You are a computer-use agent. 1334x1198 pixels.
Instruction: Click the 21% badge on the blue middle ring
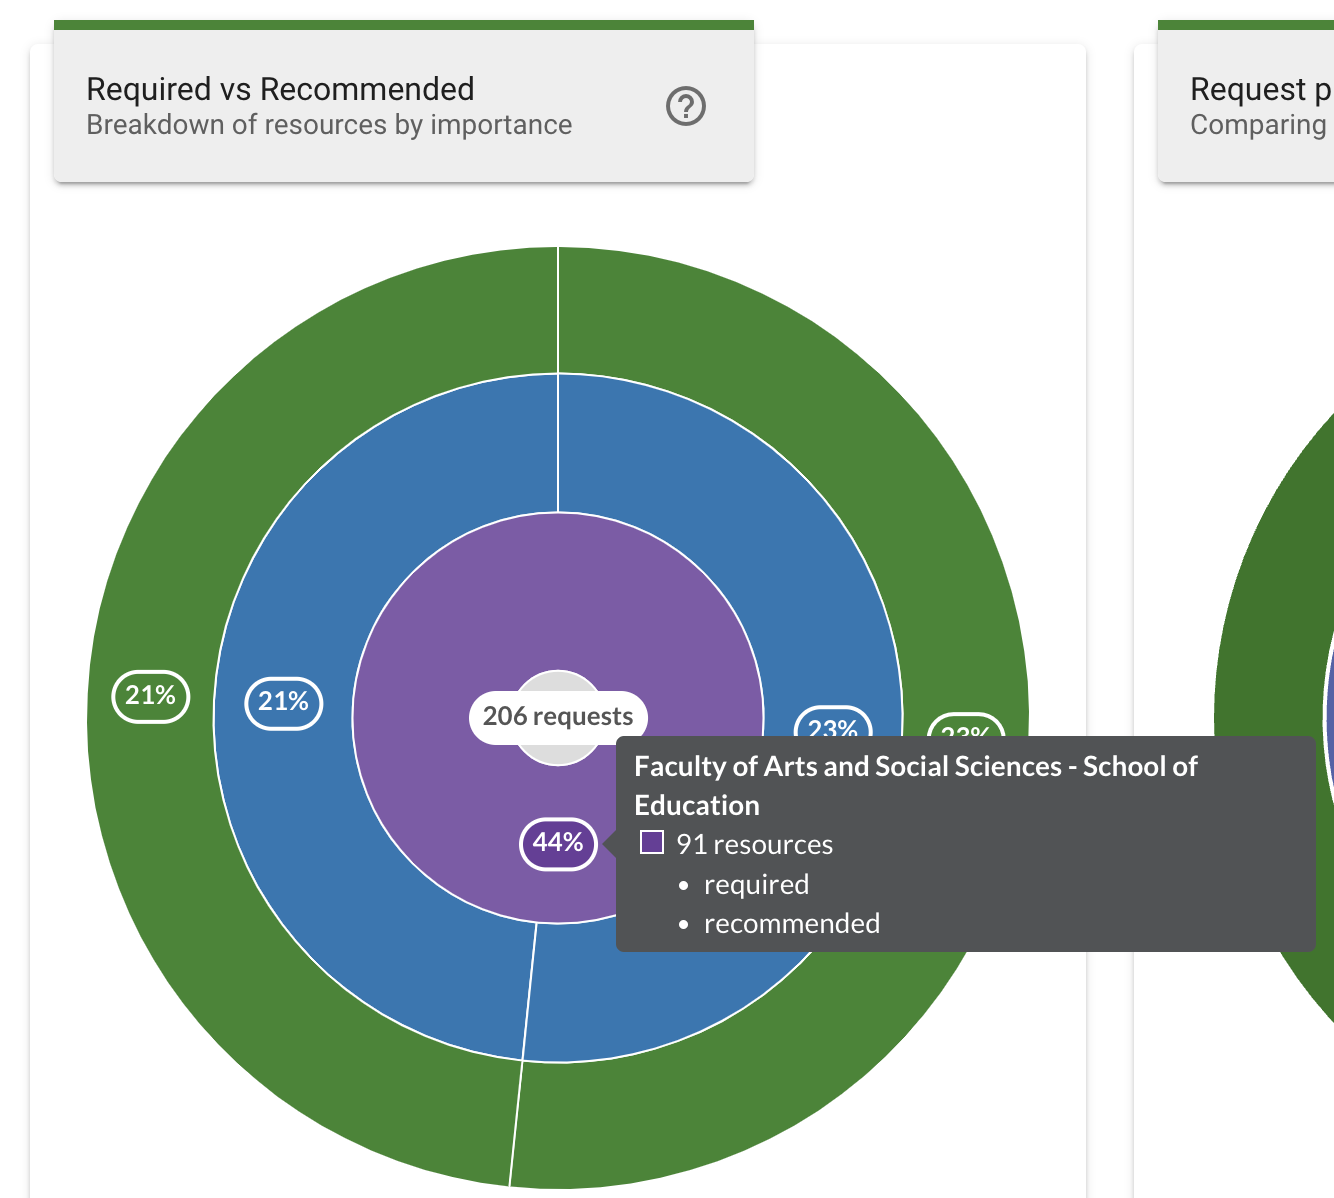283,703
